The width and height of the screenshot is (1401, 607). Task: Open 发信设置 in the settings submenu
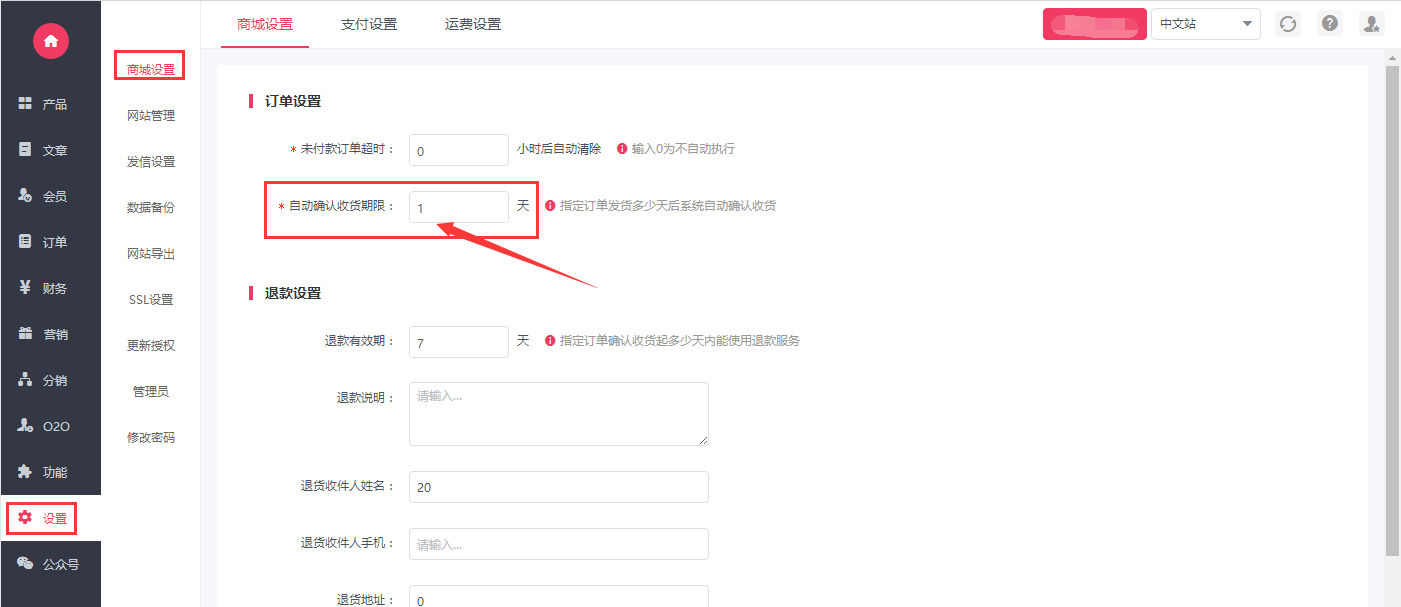(x=151, y=162)
